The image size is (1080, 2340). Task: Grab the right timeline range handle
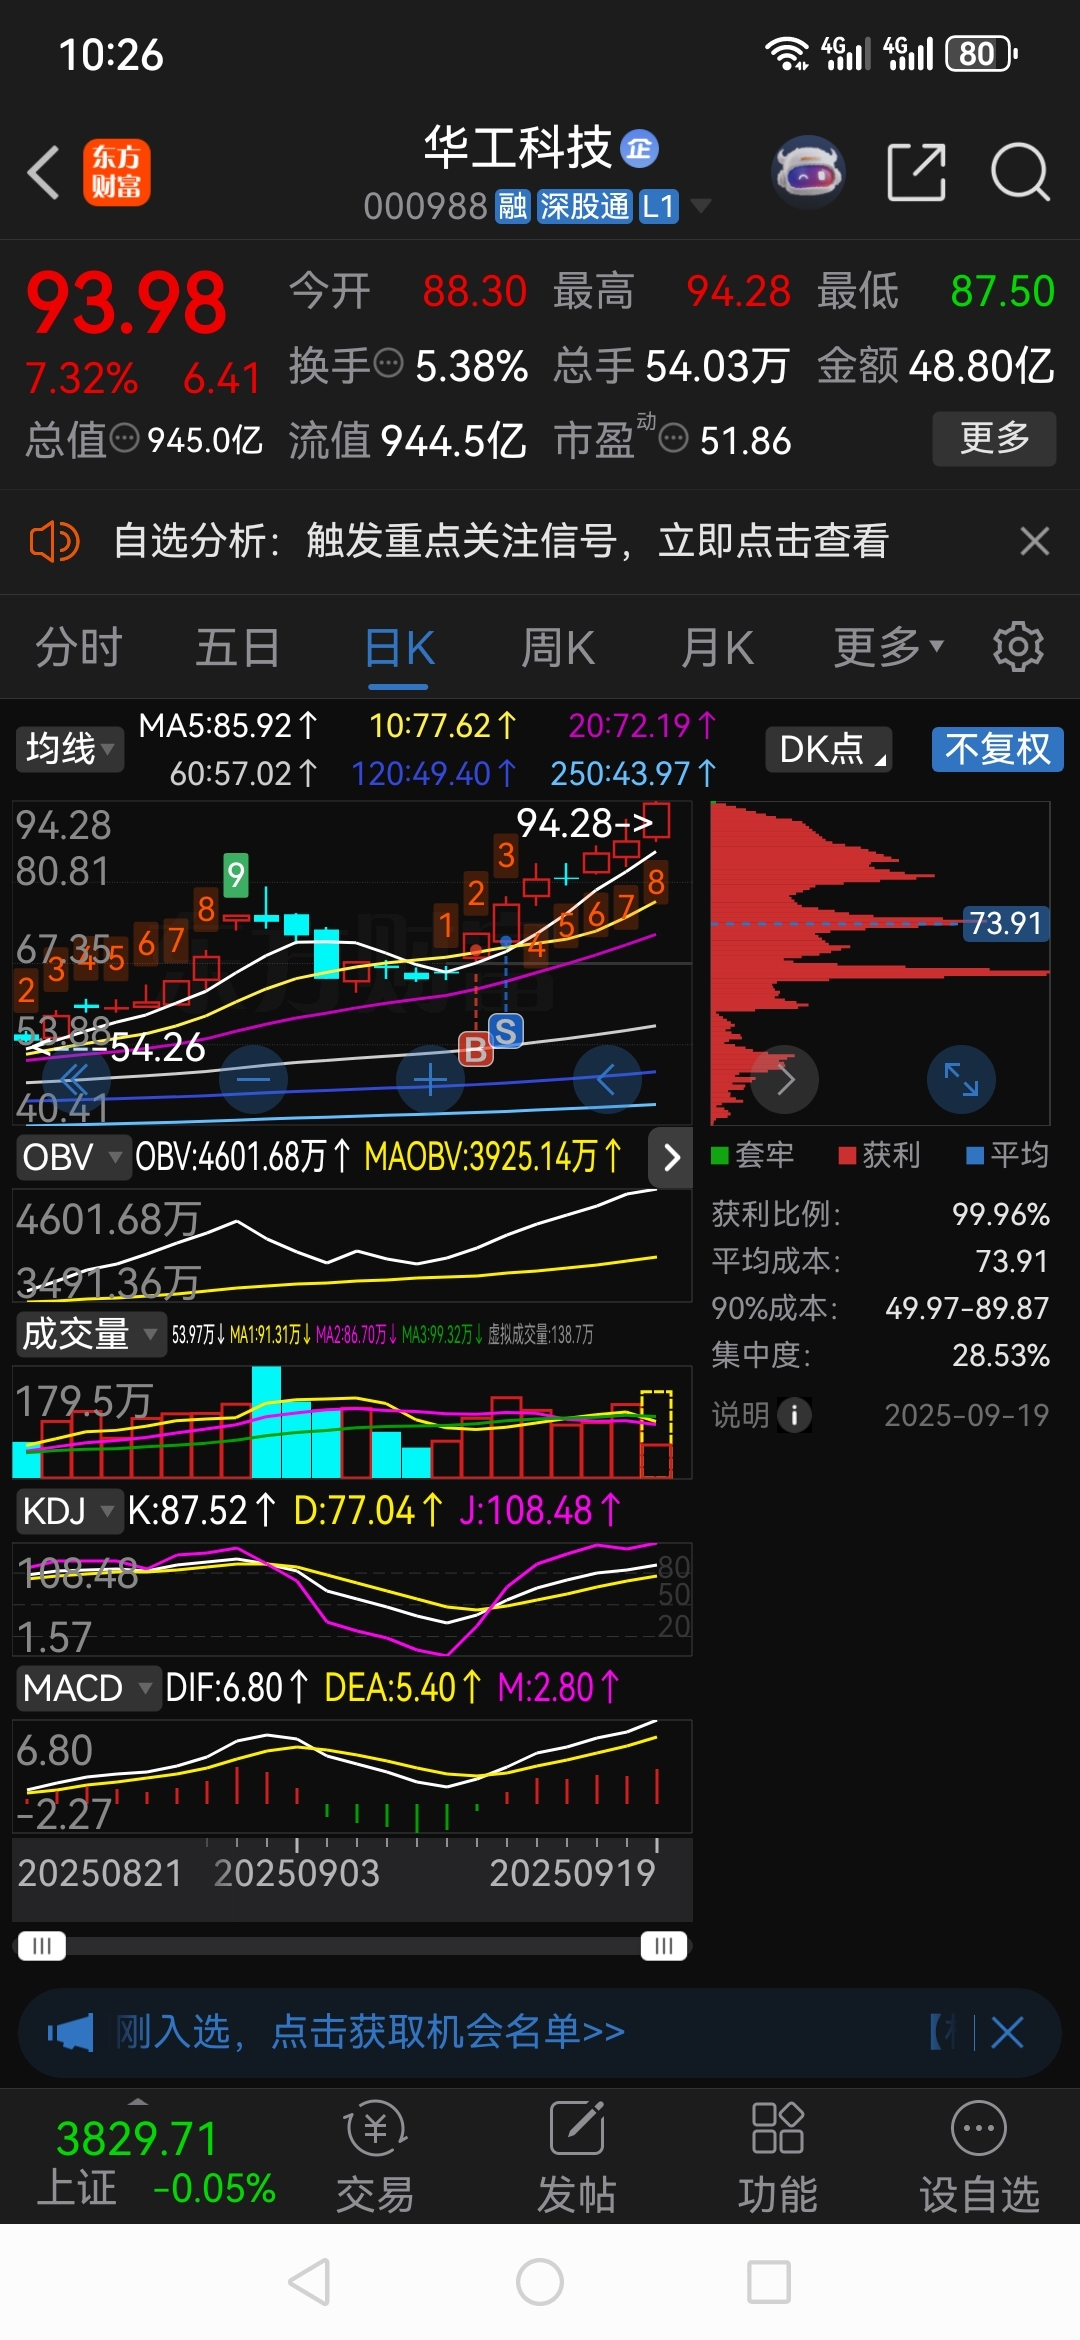[x=664, y=1946]
